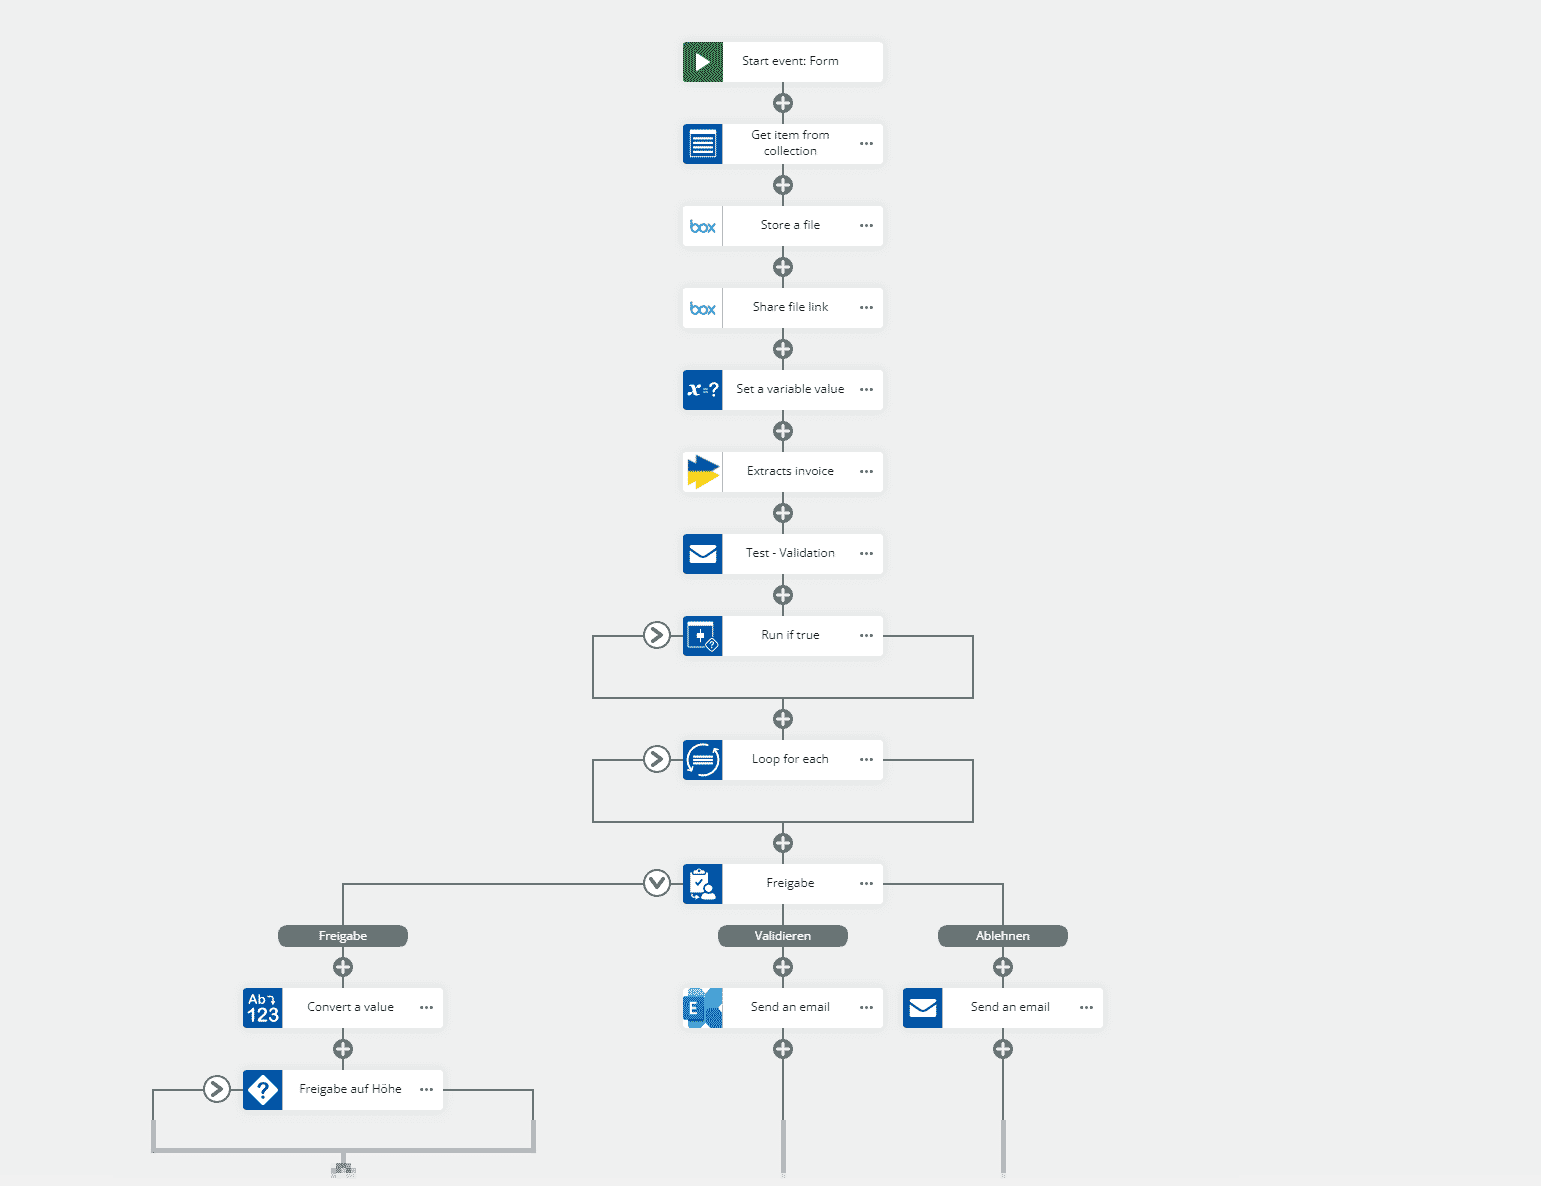Click the Share file link label

(x=790, y=307)
